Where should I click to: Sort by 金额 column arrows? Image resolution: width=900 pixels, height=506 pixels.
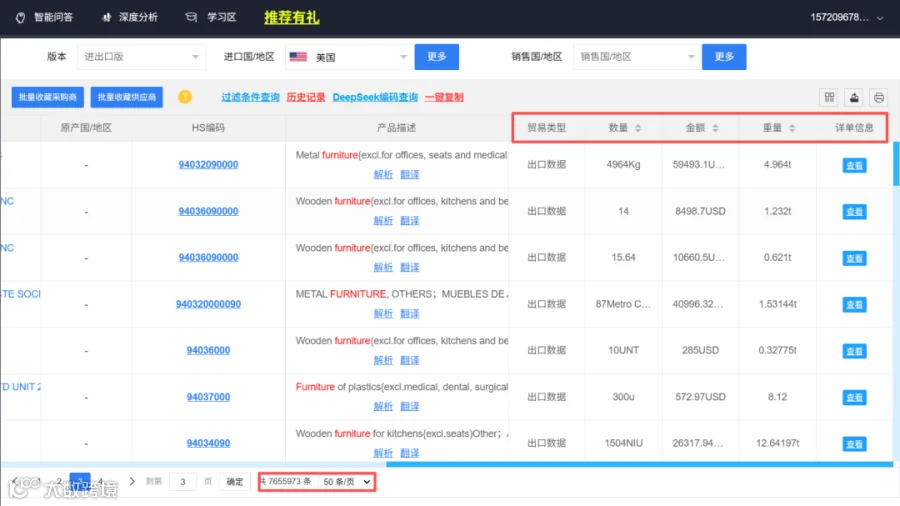715,128
